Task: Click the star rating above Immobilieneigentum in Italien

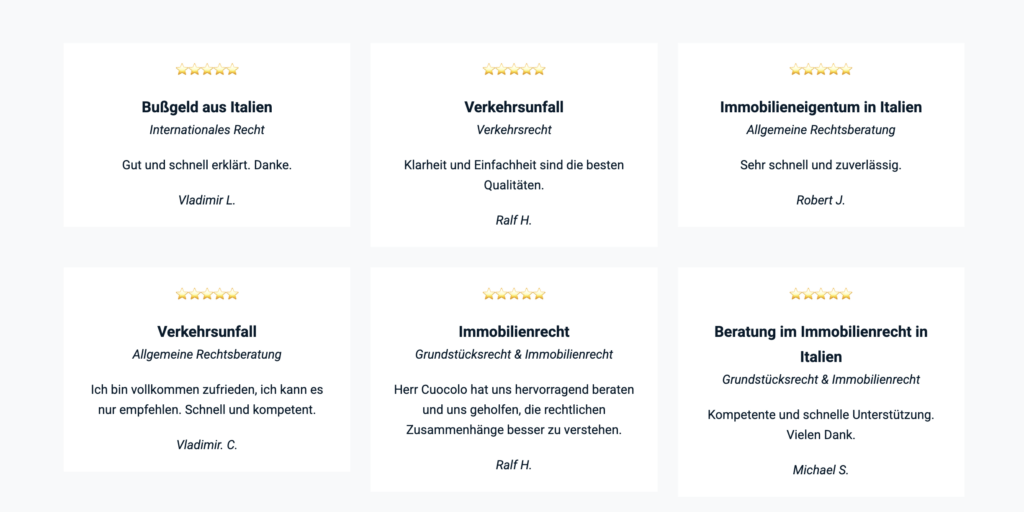Action: click(821, 70)
